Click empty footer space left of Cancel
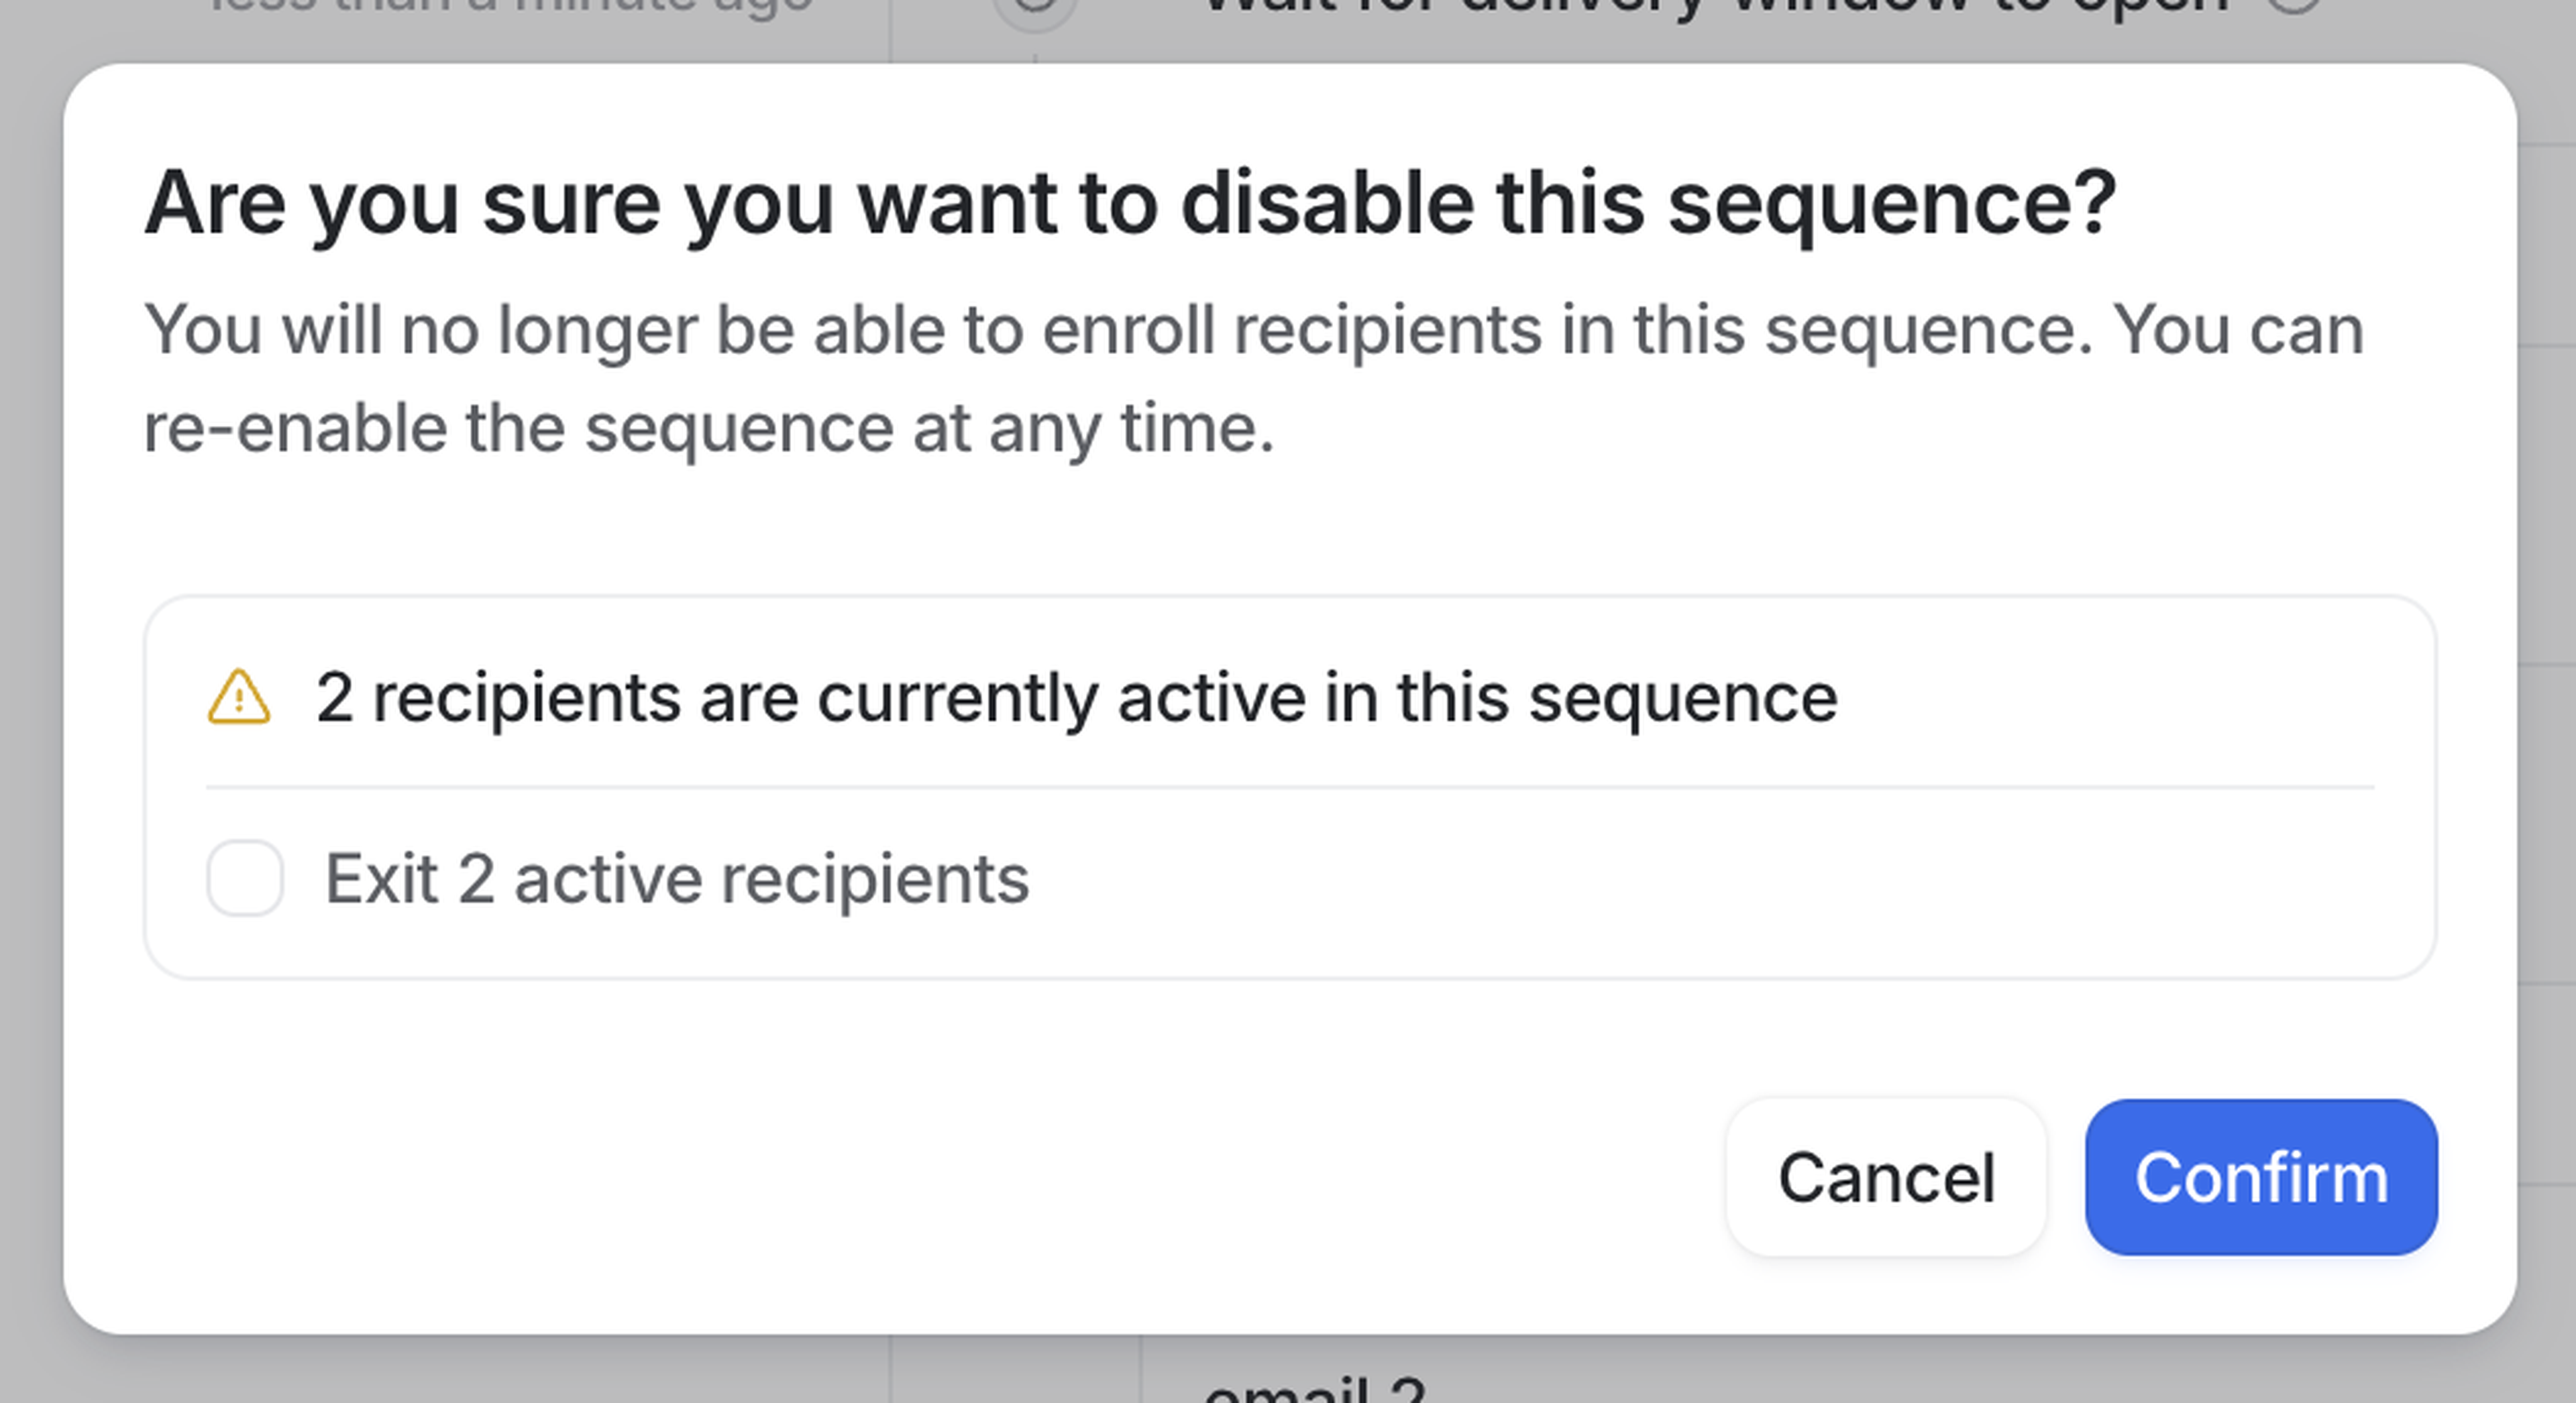Viewport: 2576px width, 1403px height. (x=900, y=1177)
